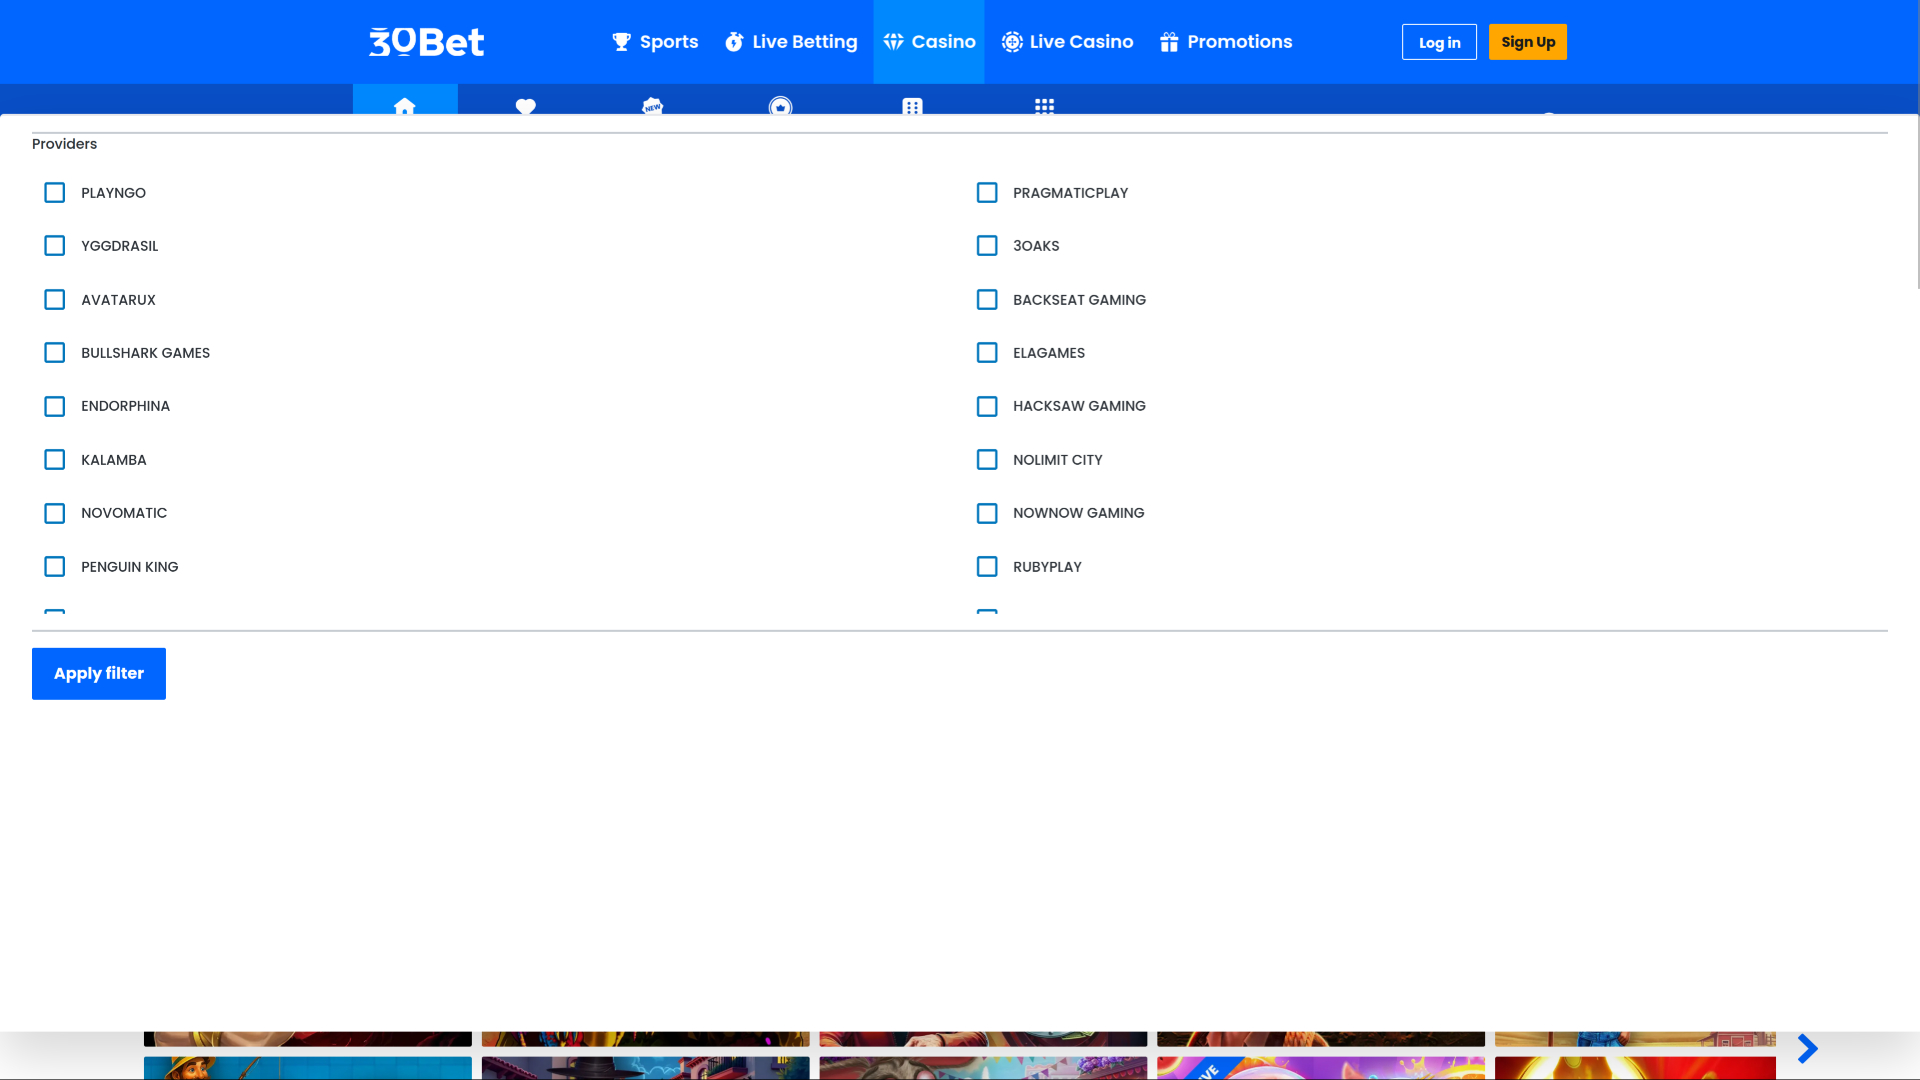The width and height of the screenshot is (1920, 1080).
Task: Click the Sign Up button
Action: pyautogui.click(x=1527, y=41)
